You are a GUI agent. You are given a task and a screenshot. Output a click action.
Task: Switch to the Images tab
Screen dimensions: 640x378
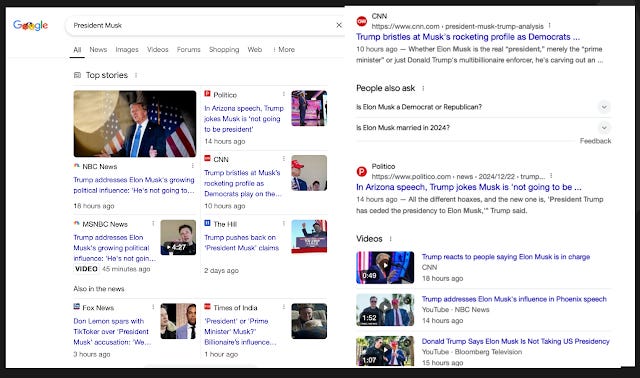[127, 49]
